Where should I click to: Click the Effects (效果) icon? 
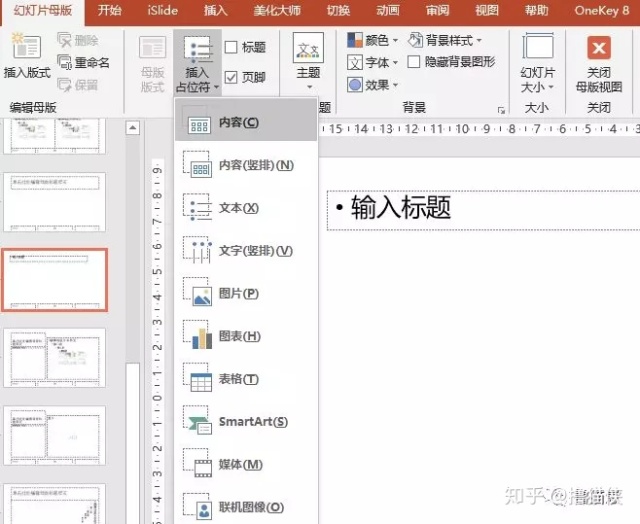click(355, 85)
